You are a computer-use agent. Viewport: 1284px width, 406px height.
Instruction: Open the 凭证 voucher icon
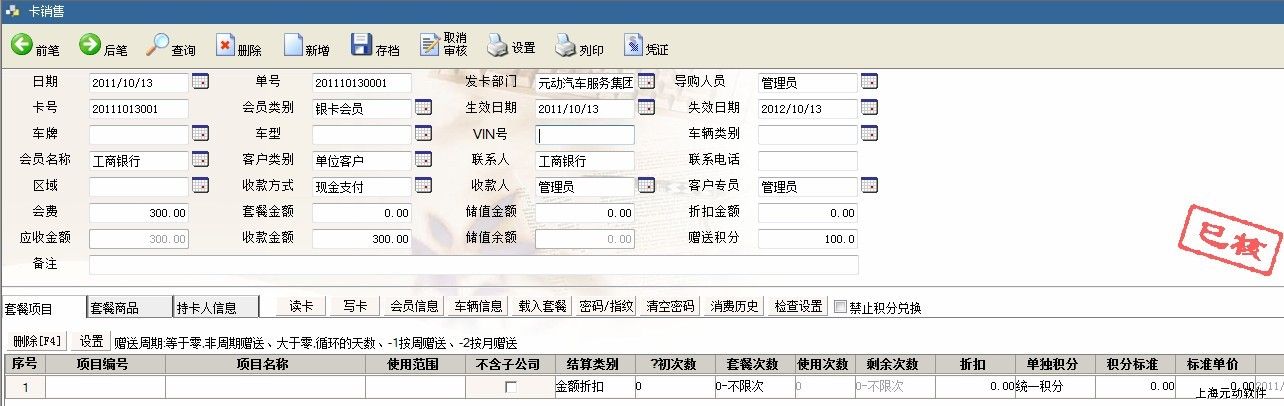coord(633,45)
